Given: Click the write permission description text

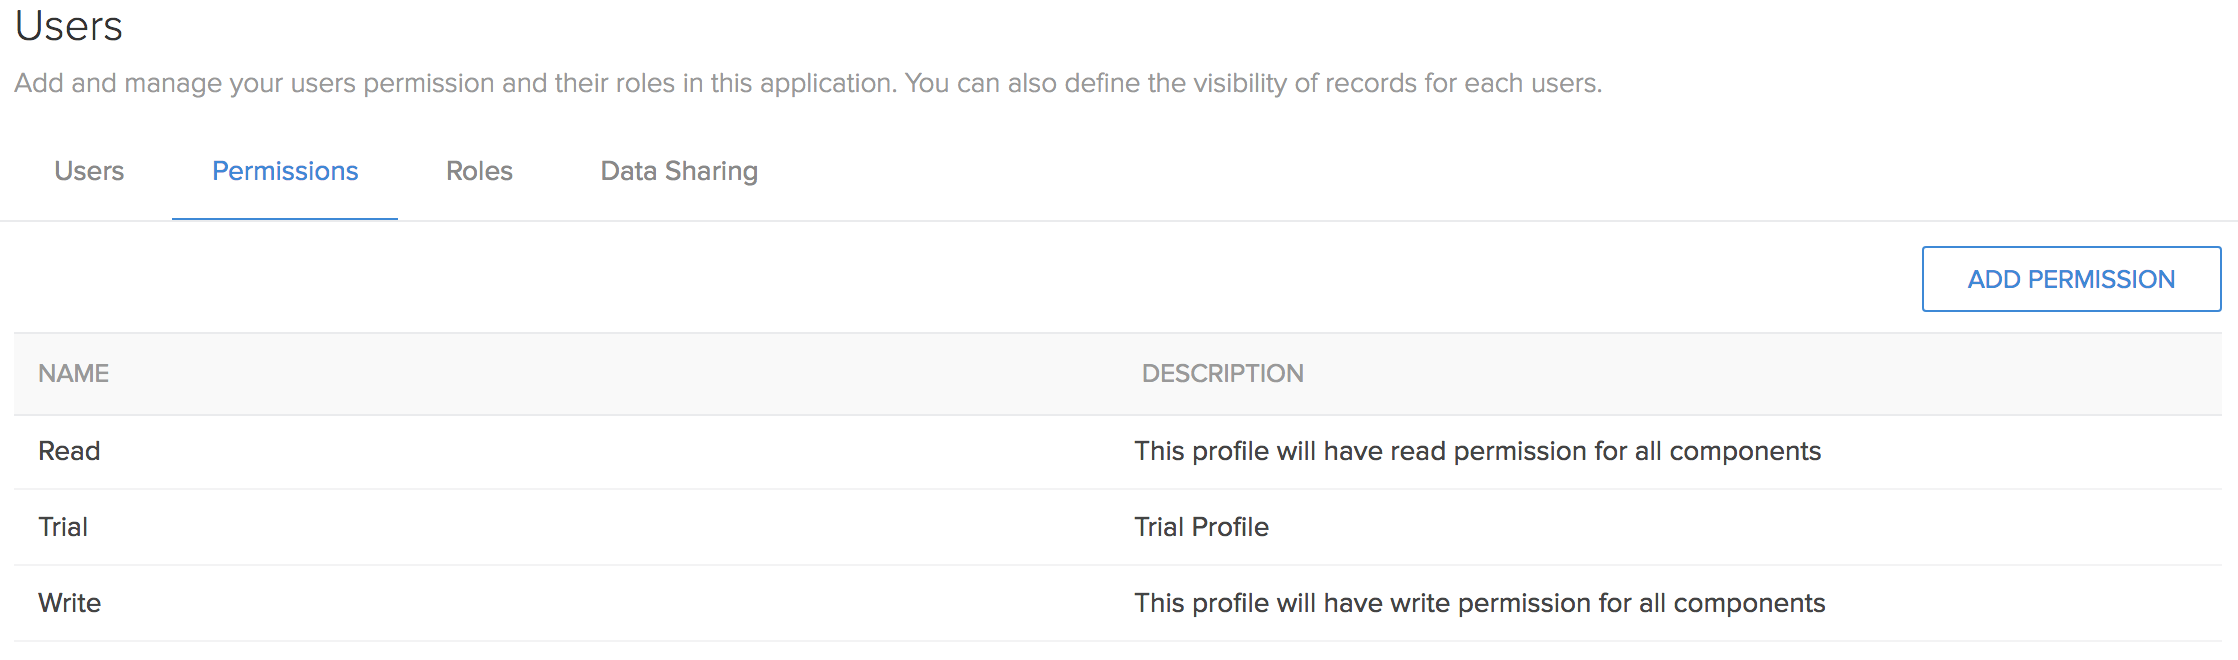Looking at the screenshot, I should coord(1479,603).
